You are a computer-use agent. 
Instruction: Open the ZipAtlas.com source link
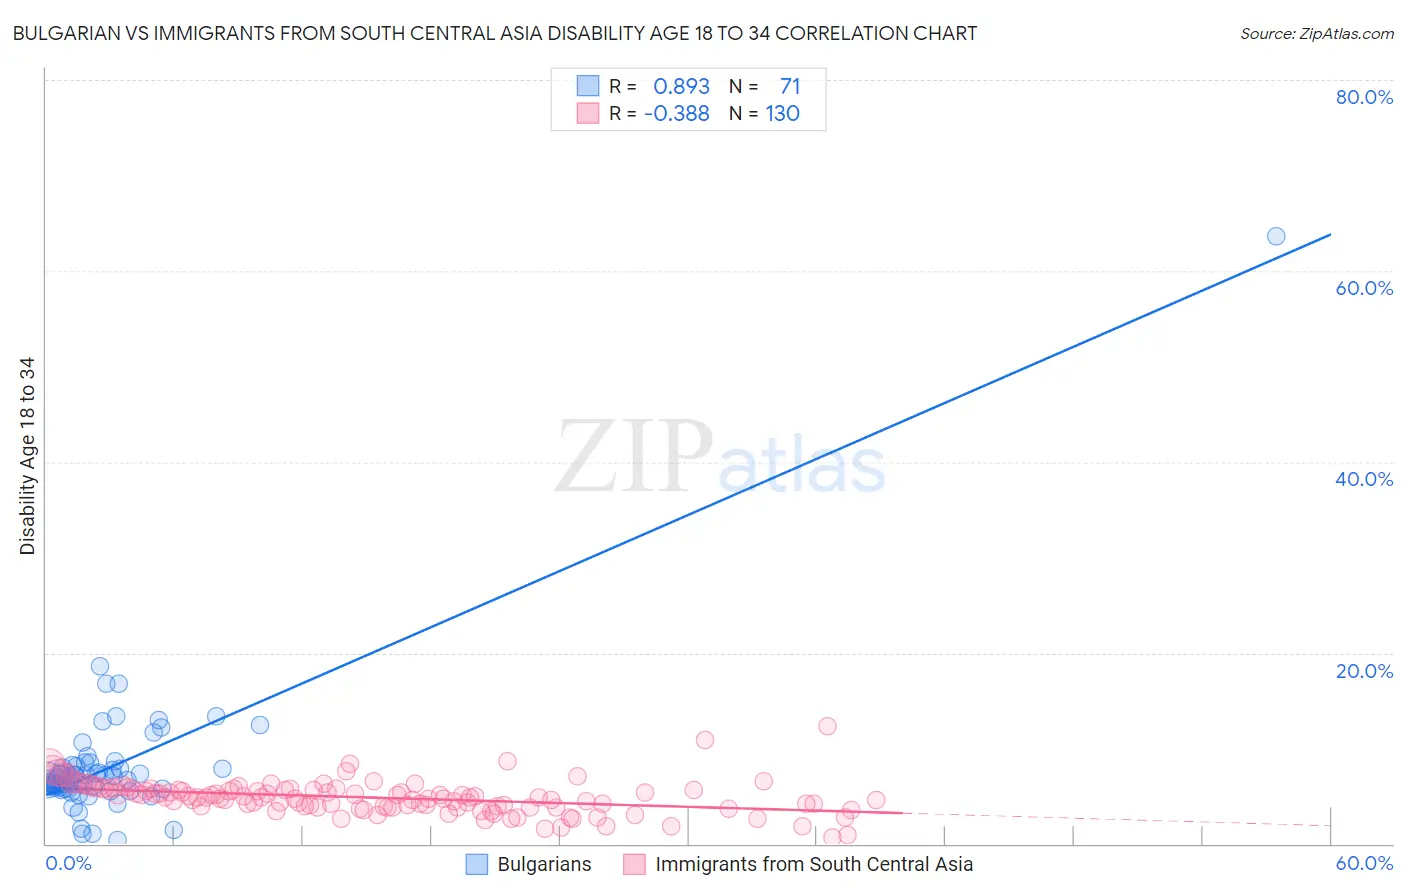click(1317, 34)
